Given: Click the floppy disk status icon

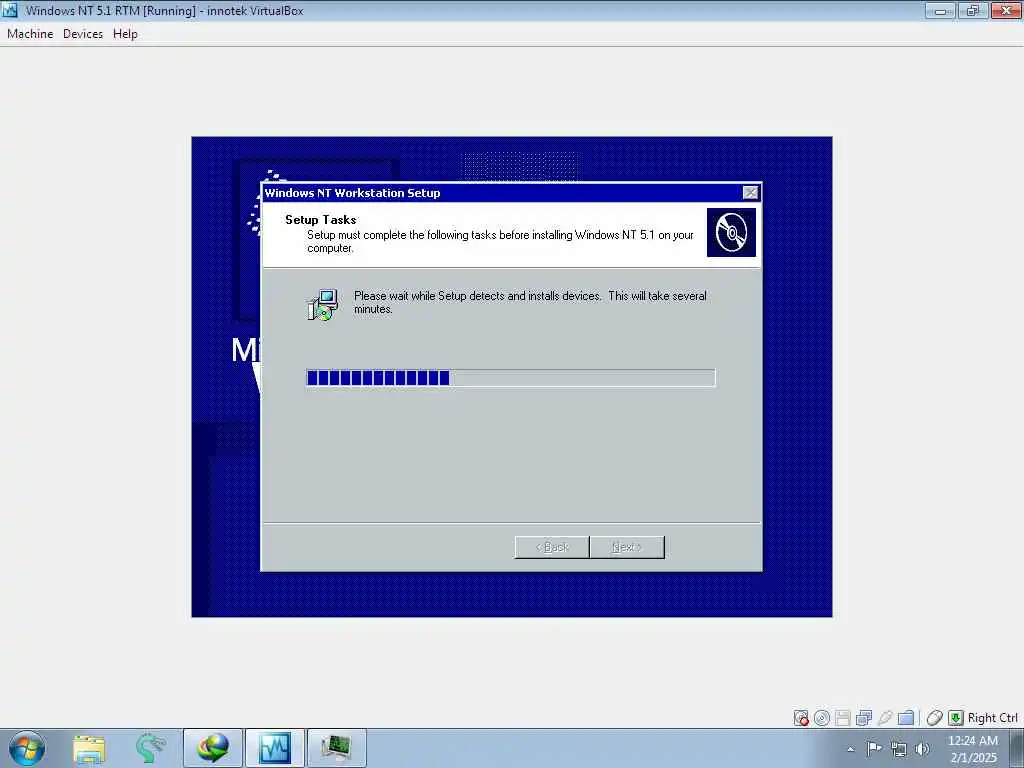Looking at the screenshot, I should pos(842,718).
